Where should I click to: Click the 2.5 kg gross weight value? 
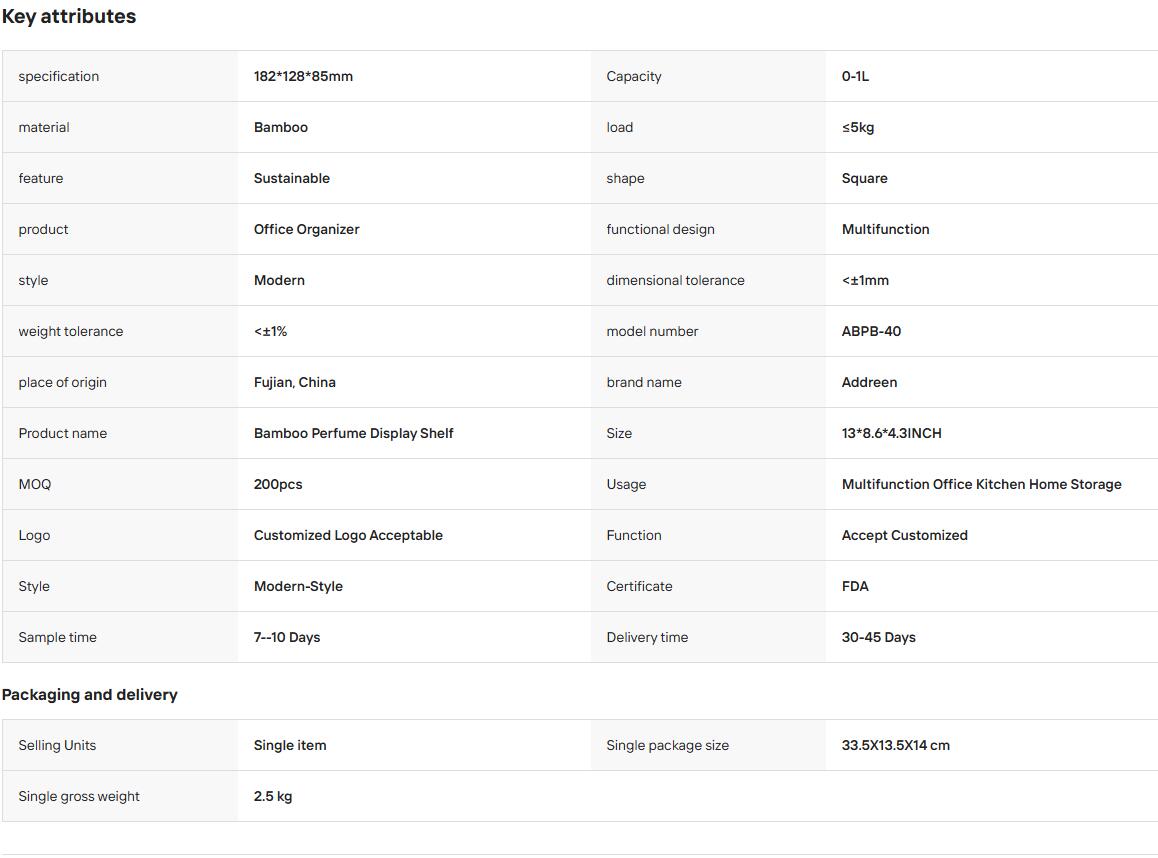pyautogui.click(x=273, y=796)
